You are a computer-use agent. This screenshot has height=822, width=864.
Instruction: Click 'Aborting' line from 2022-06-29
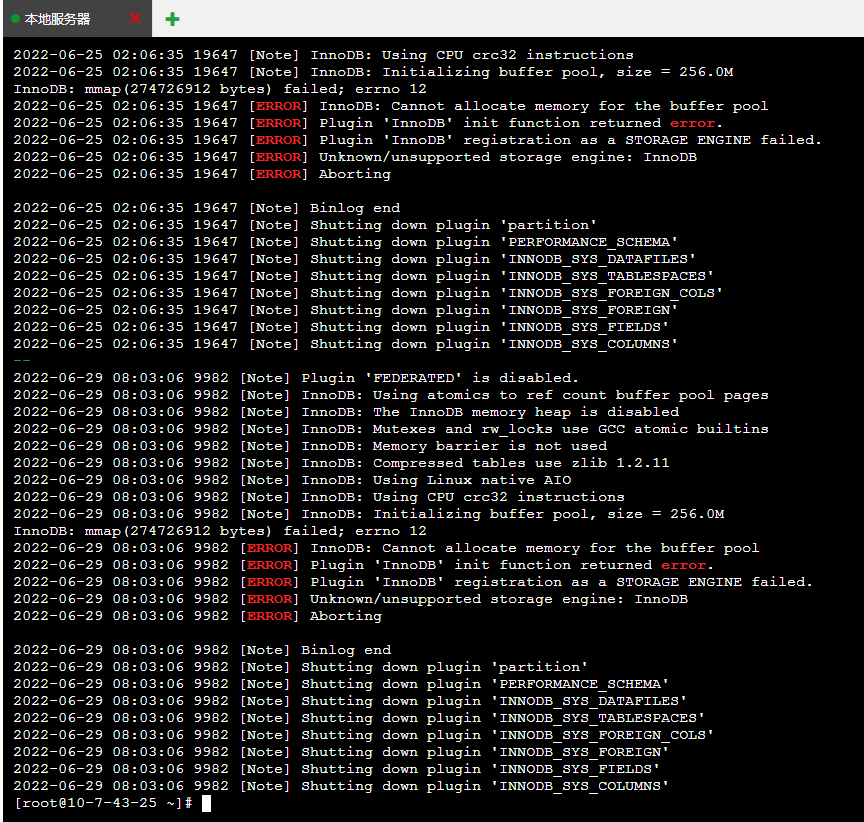[x=346, y=616]
